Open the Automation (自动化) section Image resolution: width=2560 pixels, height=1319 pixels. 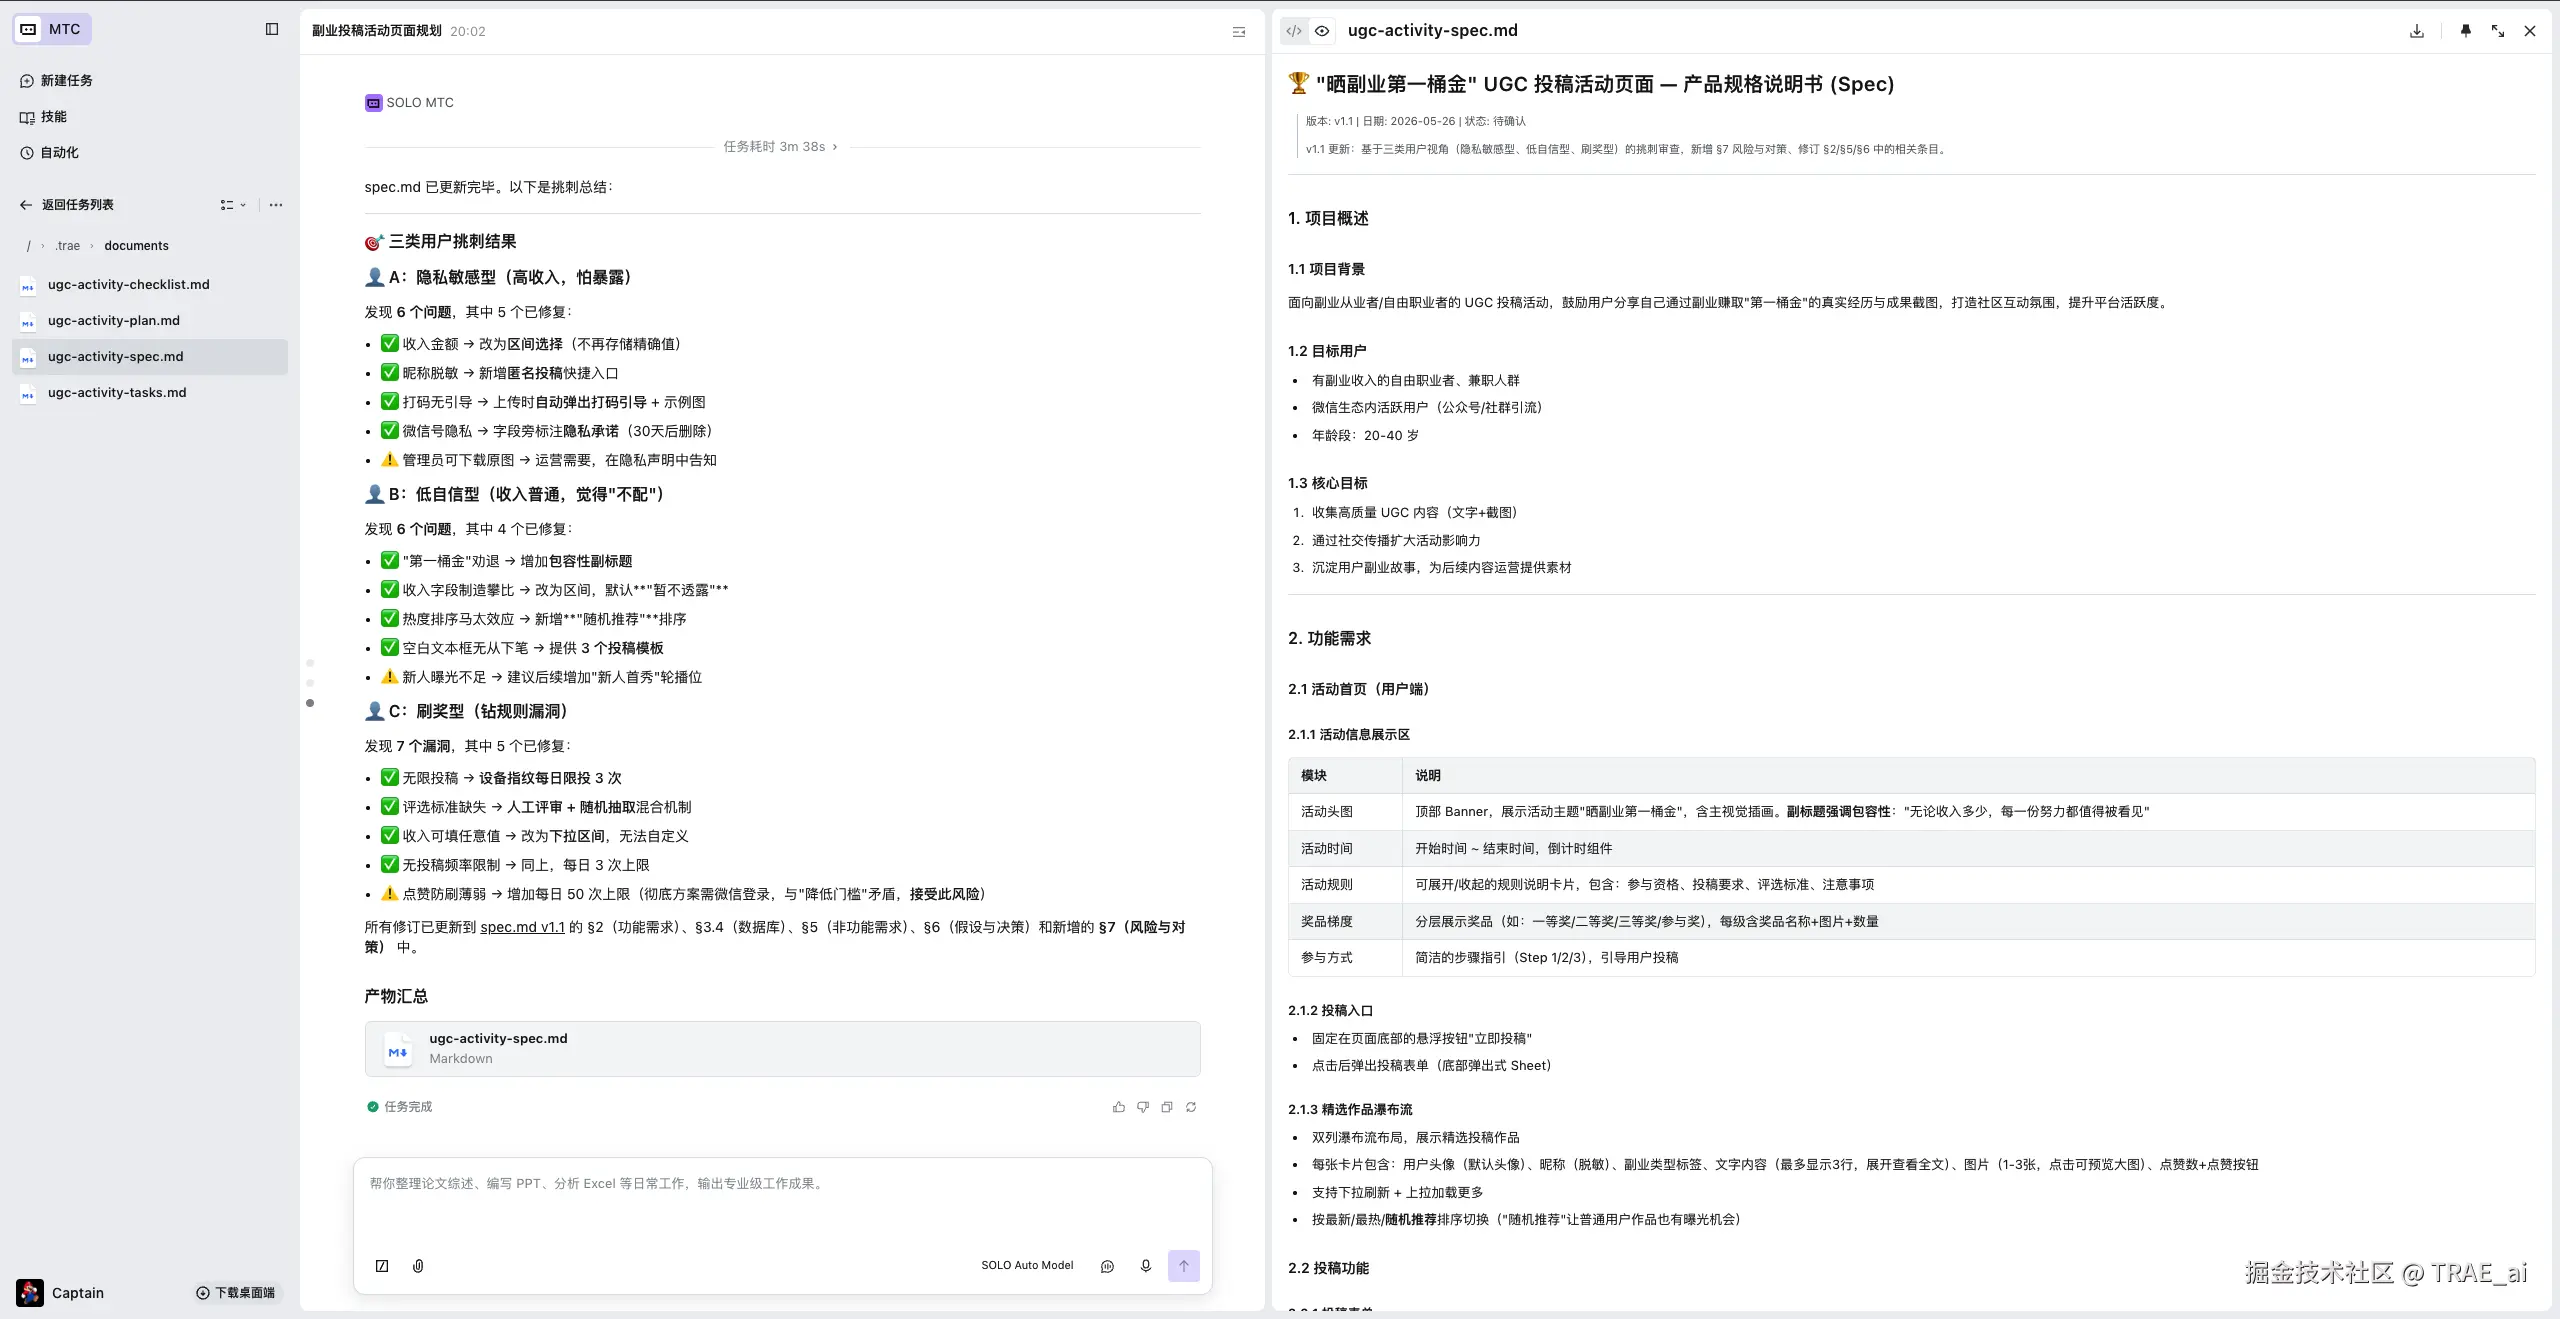coord(50,153)
